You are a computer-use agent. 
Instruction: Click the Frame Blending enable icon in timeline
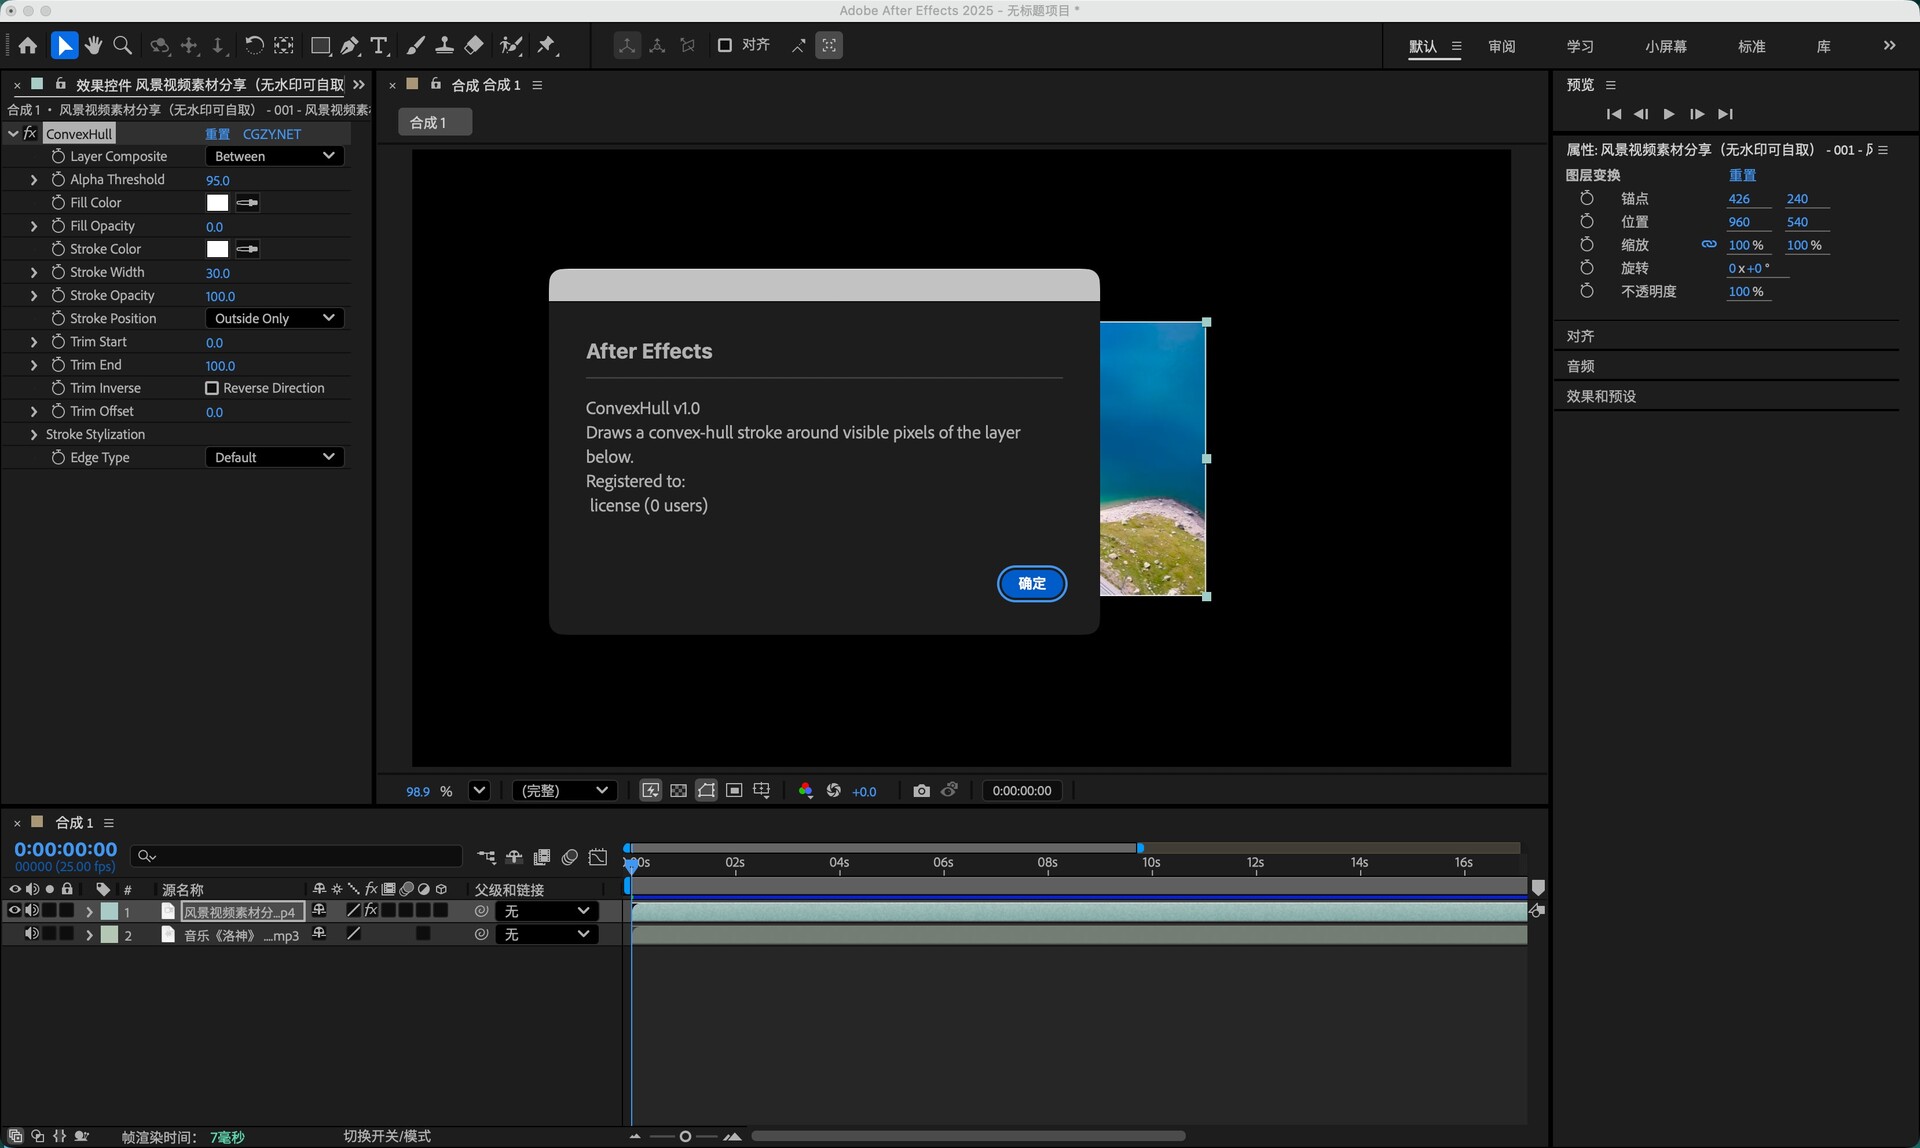[542, 857]
